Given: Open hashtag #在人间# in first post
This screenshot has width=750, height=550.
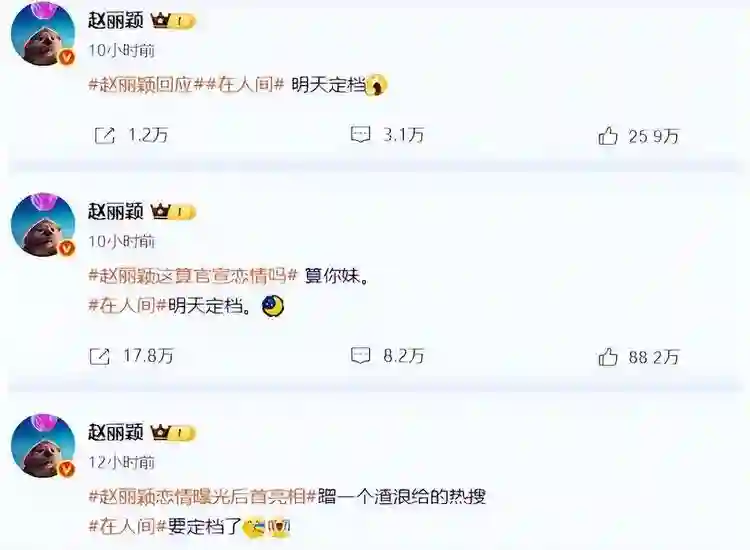Looking at the screenshot, I should tap(246, 85).
